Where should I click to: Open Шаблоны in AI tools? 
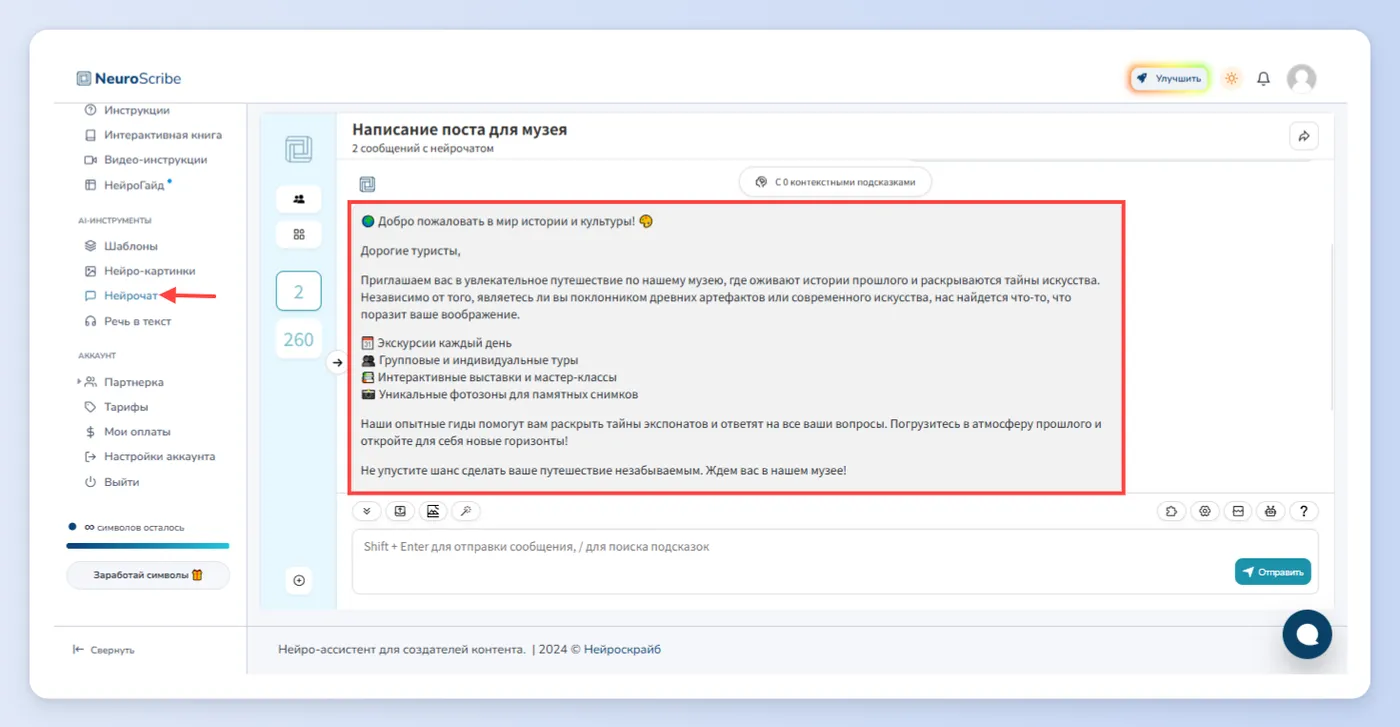pyautogui.click(x=121, y=246)
